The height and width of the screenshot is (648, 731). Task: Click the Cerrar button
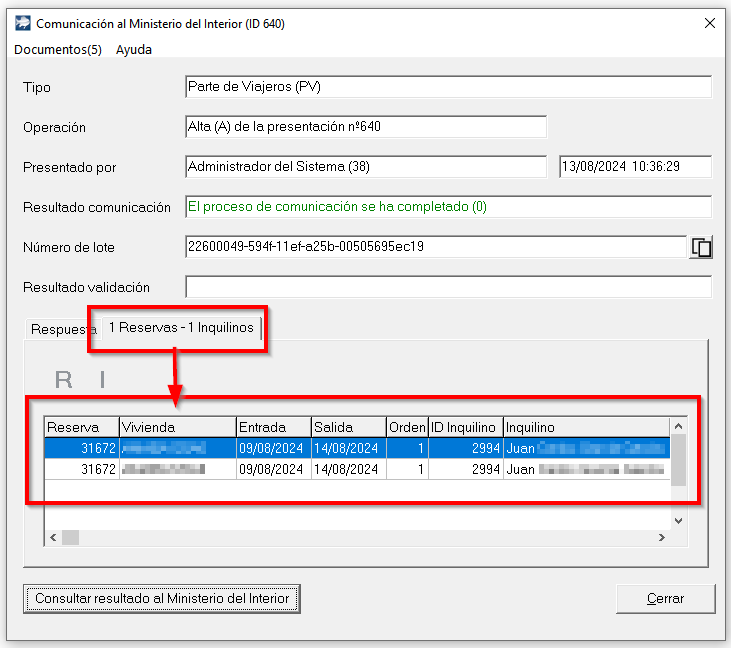(665, 599)
